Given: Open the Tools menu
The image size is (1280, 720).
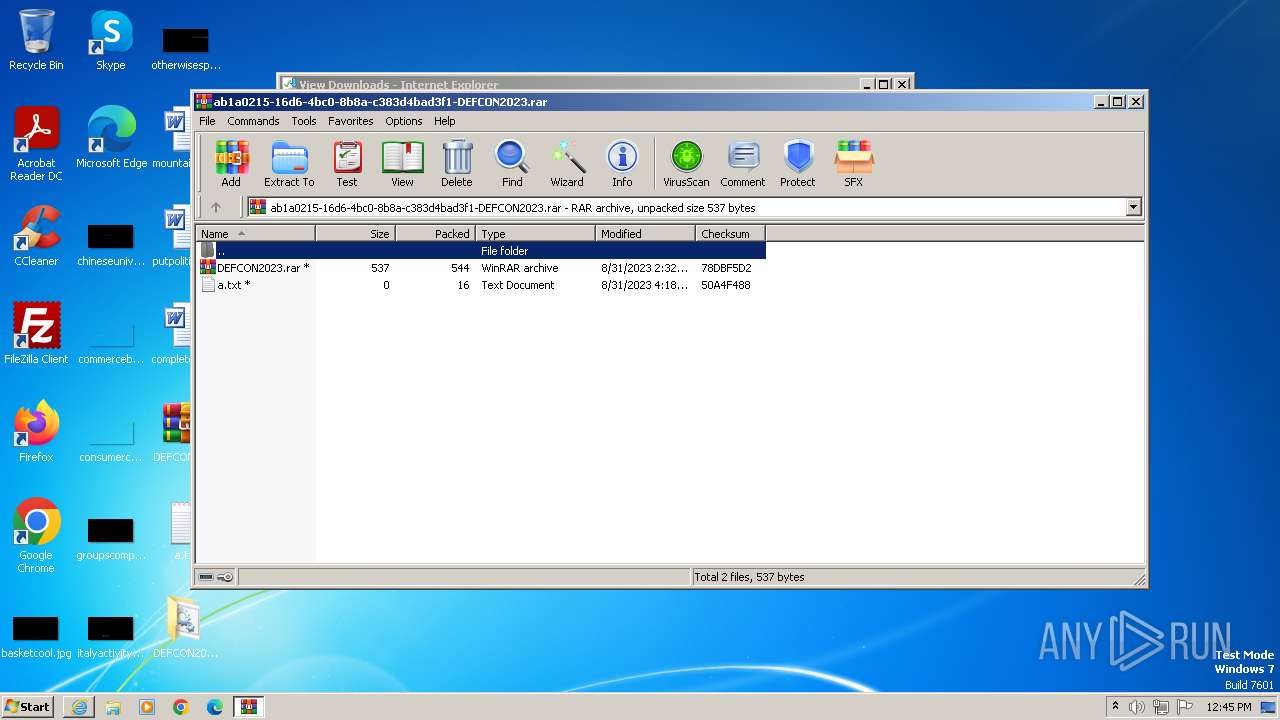Looking at the screenshot, I should pyautogui.click(x=304, y=121).
